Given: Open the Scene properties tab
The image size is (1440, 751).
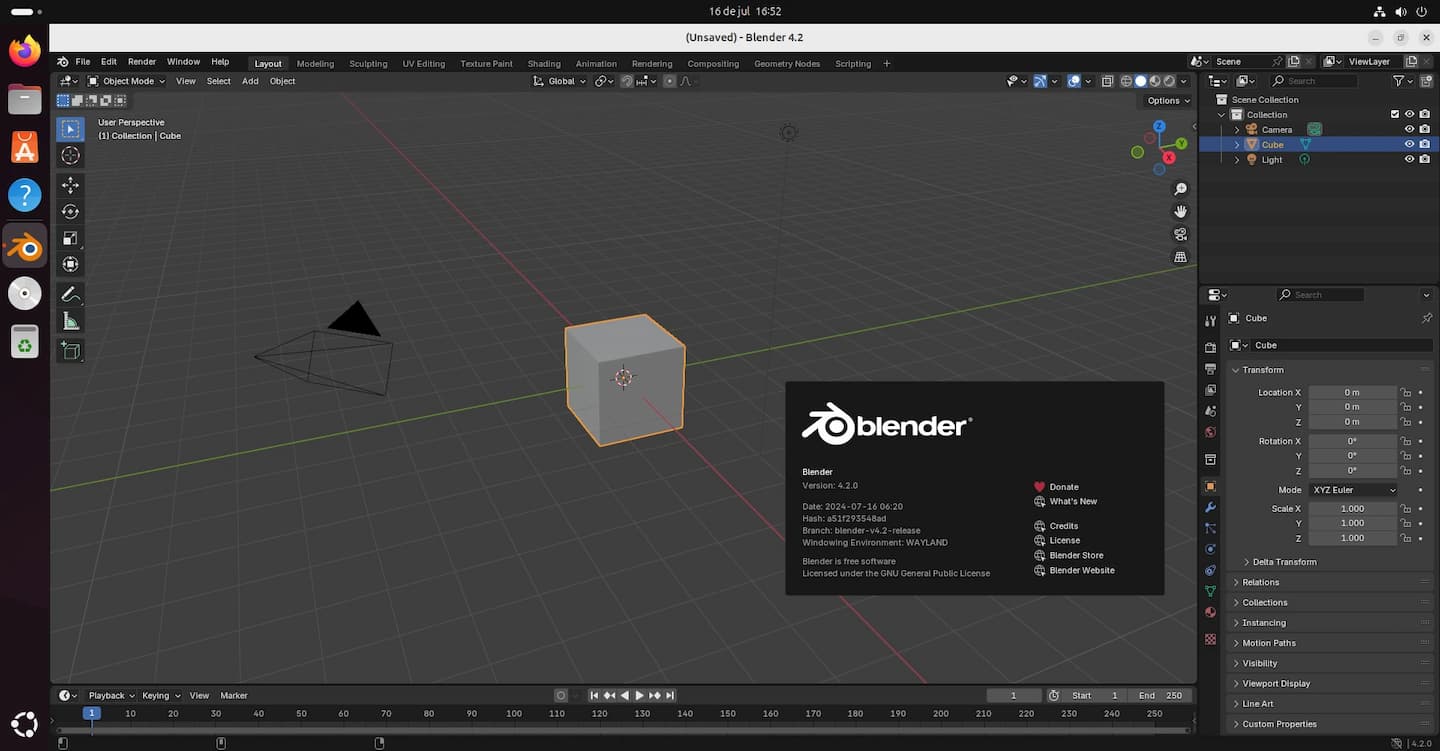Looking at the screenshot, I should click(1210, 411).
